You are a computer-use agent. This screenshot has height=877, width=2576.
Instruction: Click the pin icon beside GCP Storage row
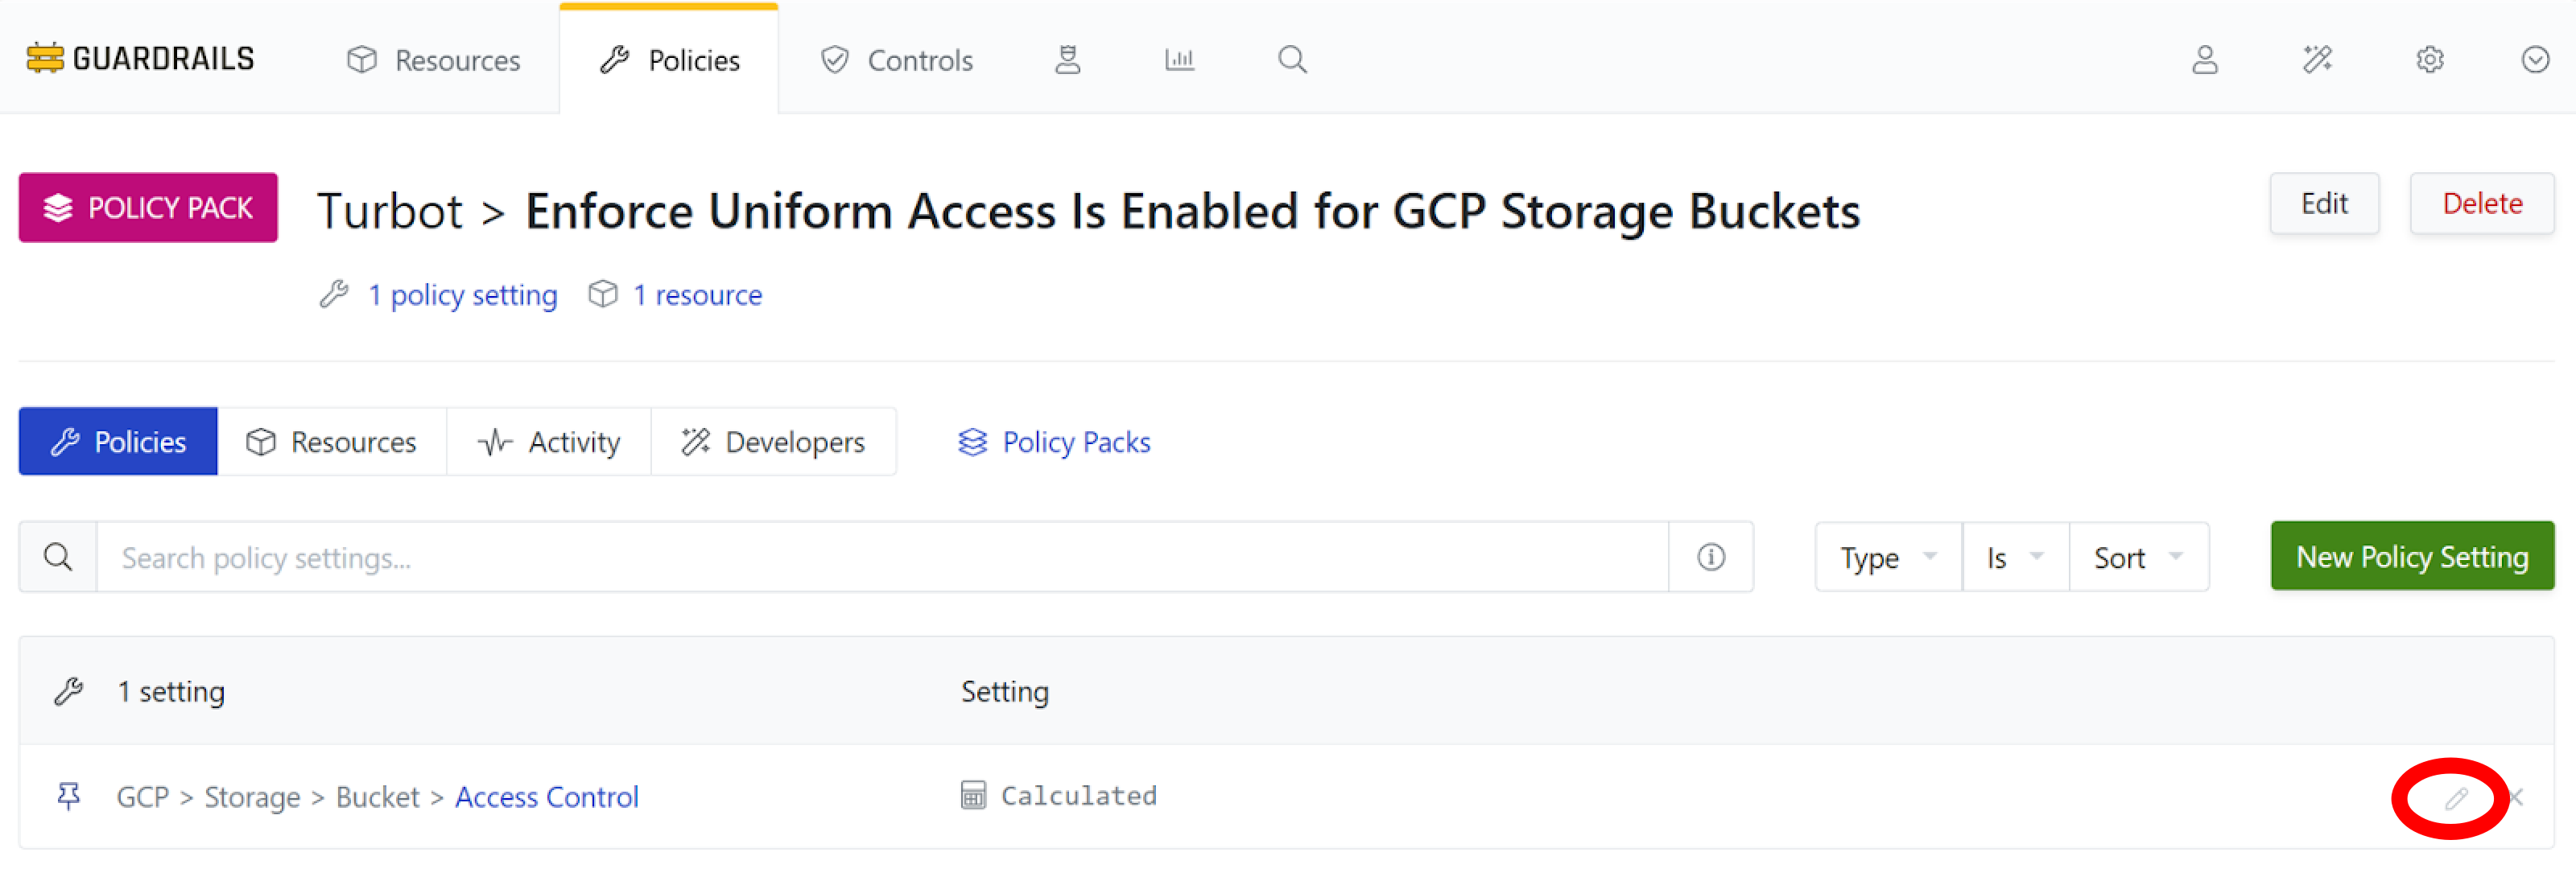(x=68, y=796)
